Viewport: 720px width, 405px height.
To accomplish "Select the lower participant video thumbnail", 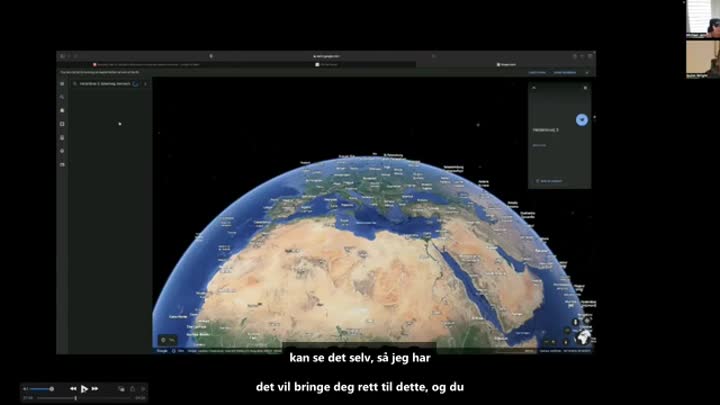I will click(x=703, y=59).
